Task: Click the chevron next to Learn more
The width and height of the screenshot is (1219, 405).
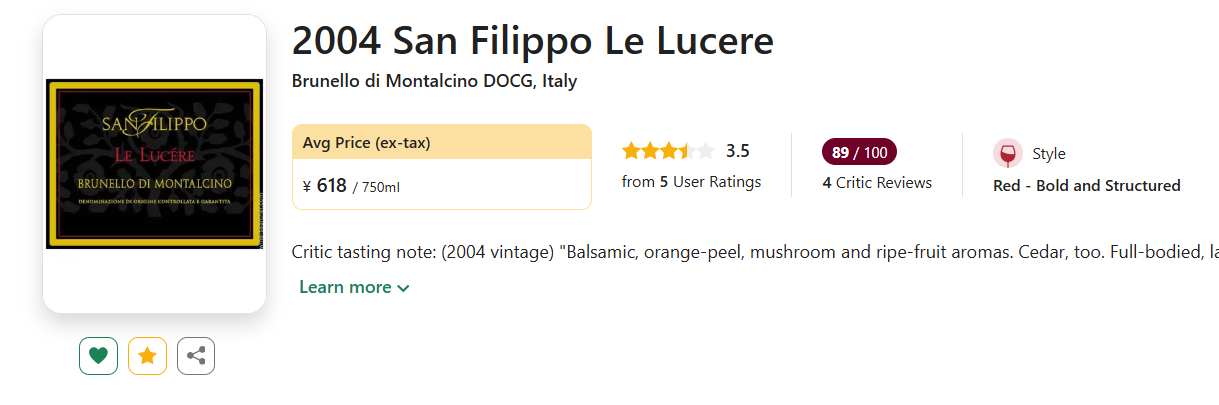Action: coord(403,288)
